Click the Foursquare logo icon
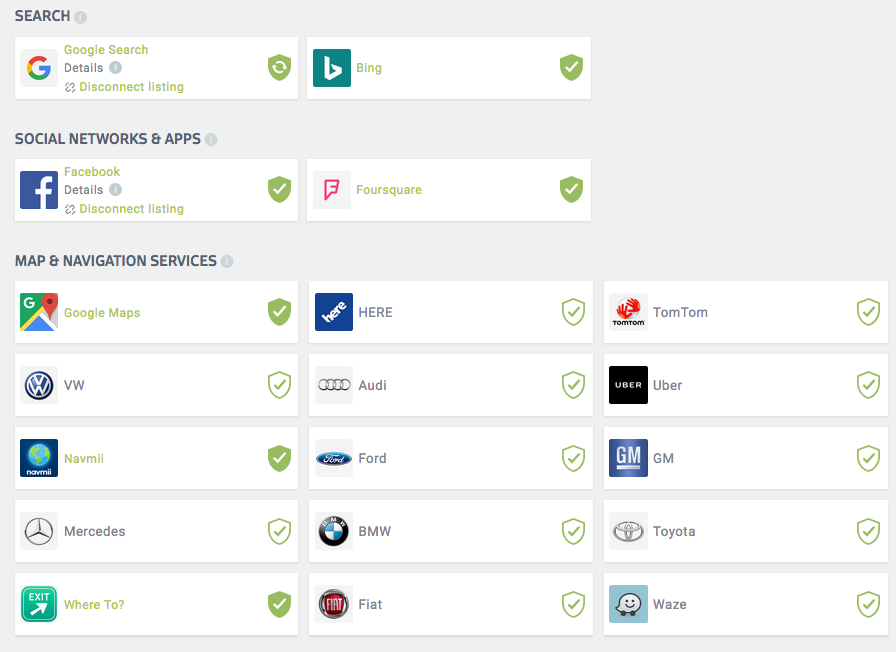The image size is (896, 652). (332, 190)
